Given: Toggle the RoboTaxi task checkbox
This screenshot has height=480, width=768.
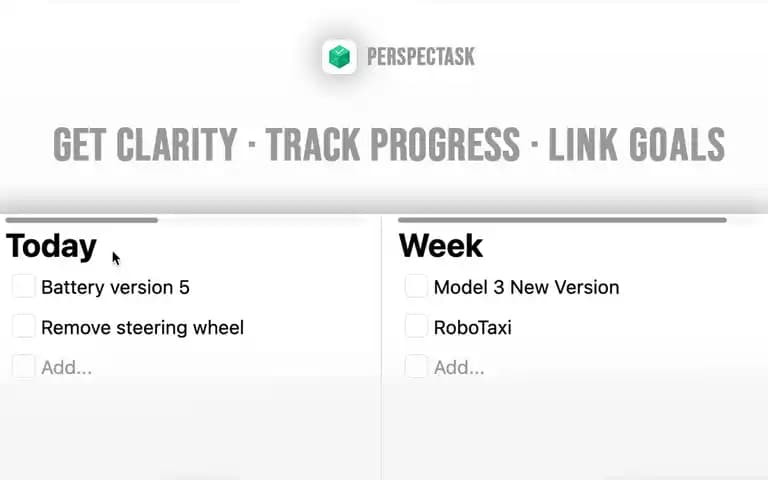Looking at the screenshot, I should [x=416, y=326].
